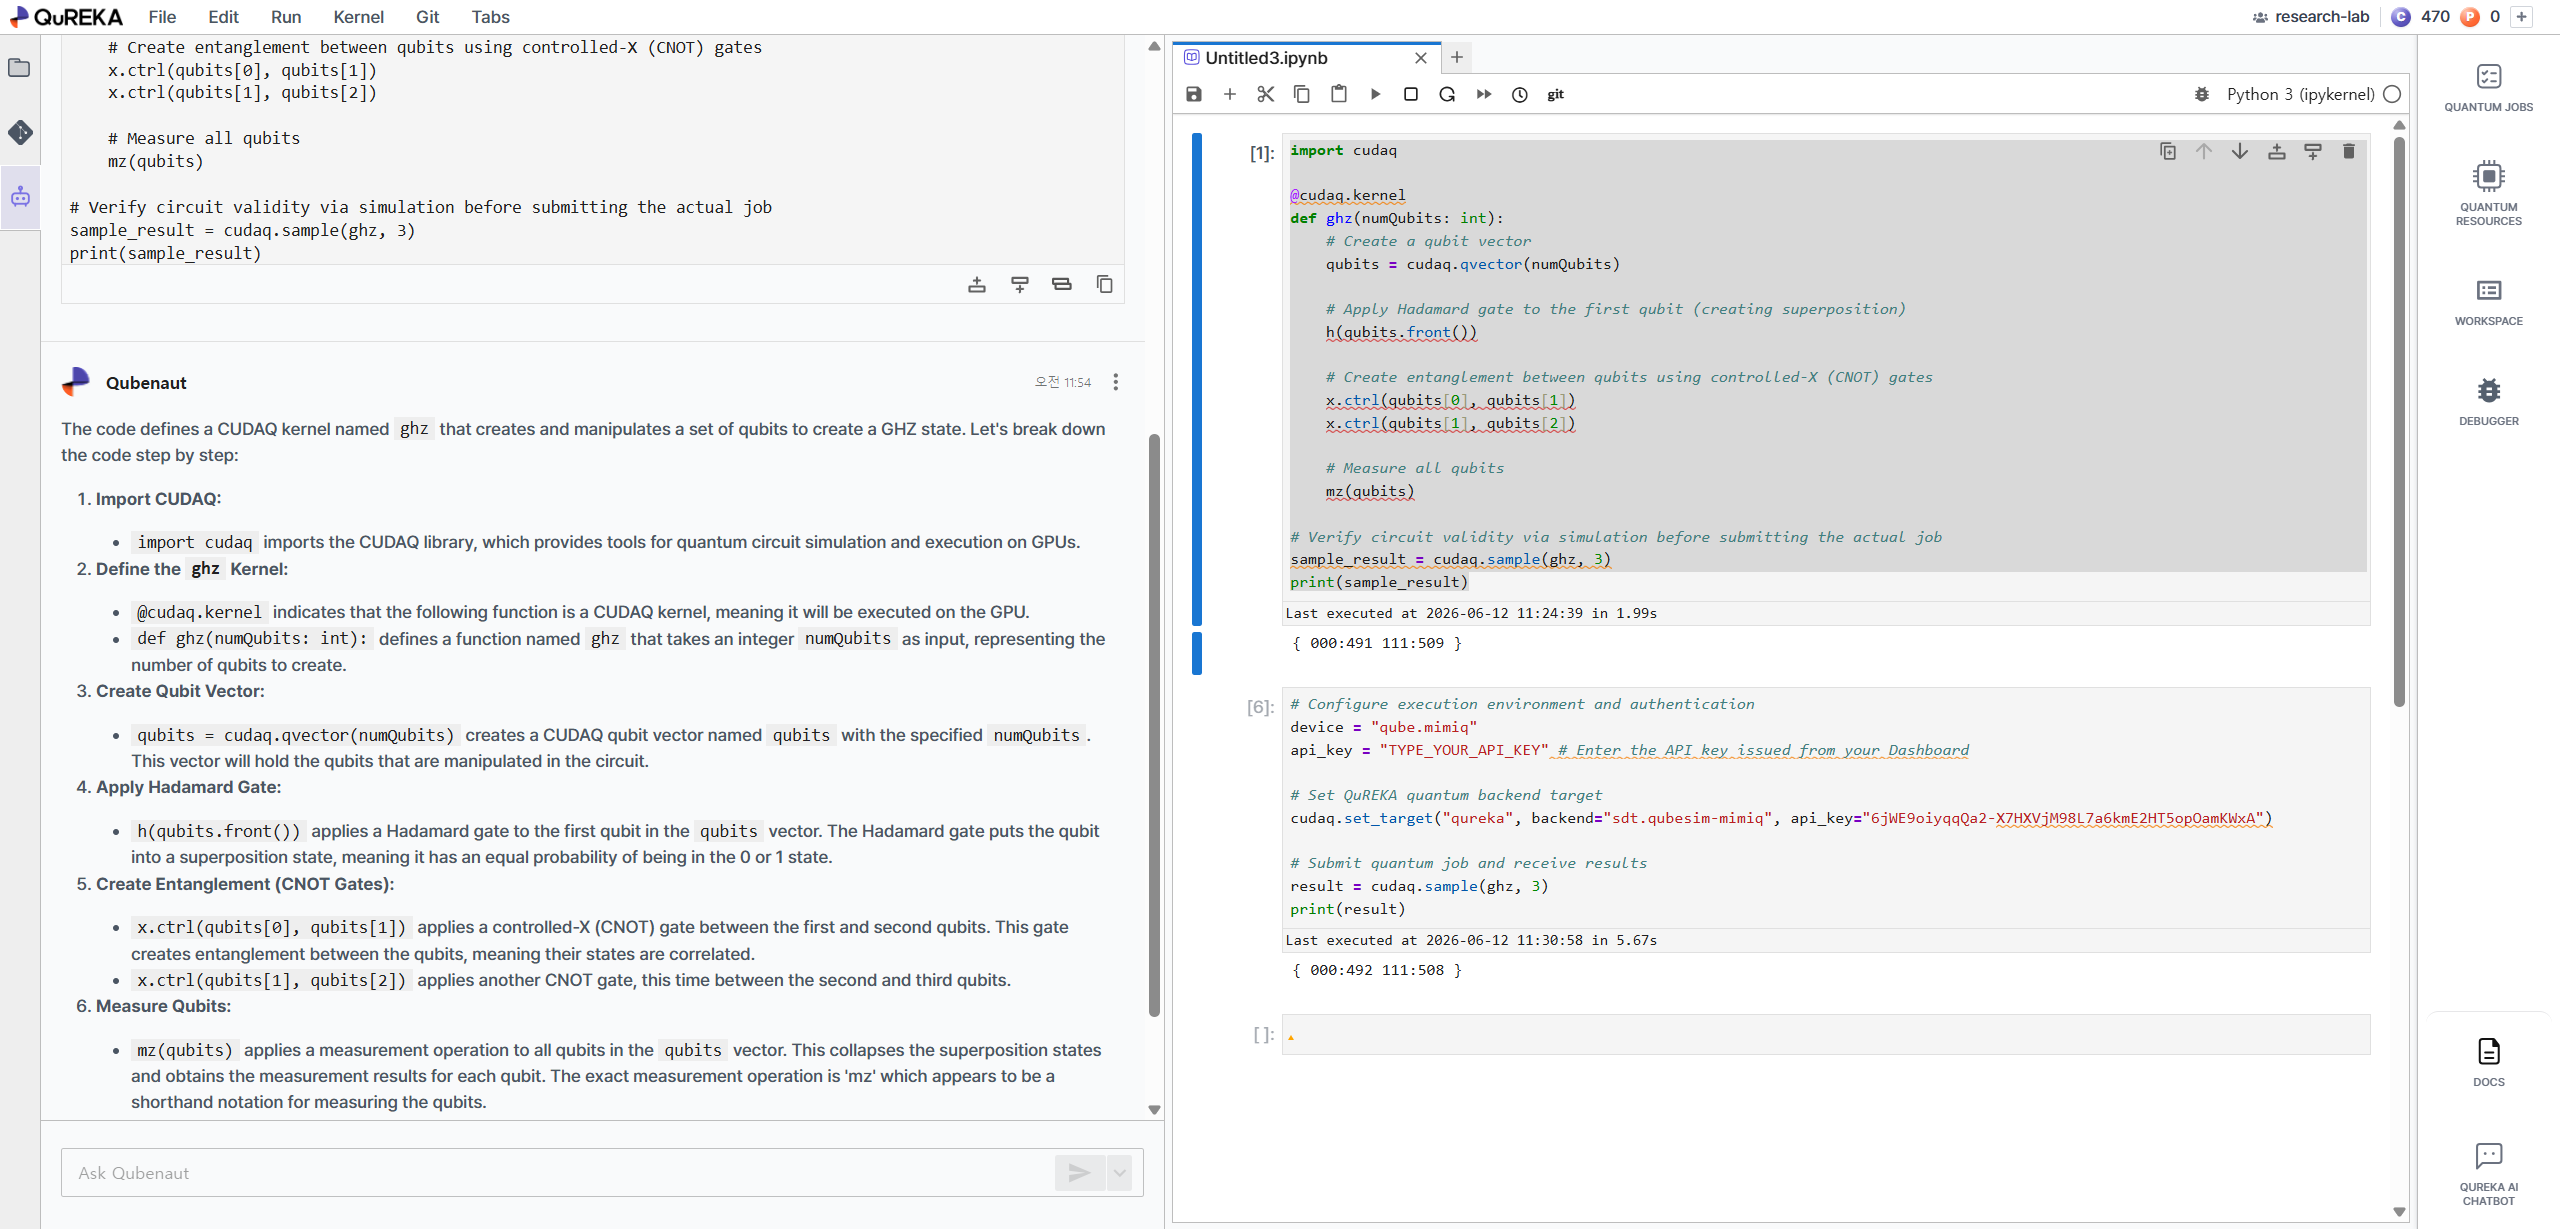Open Qubenaut message options menu

click(x=1116, y=382)
